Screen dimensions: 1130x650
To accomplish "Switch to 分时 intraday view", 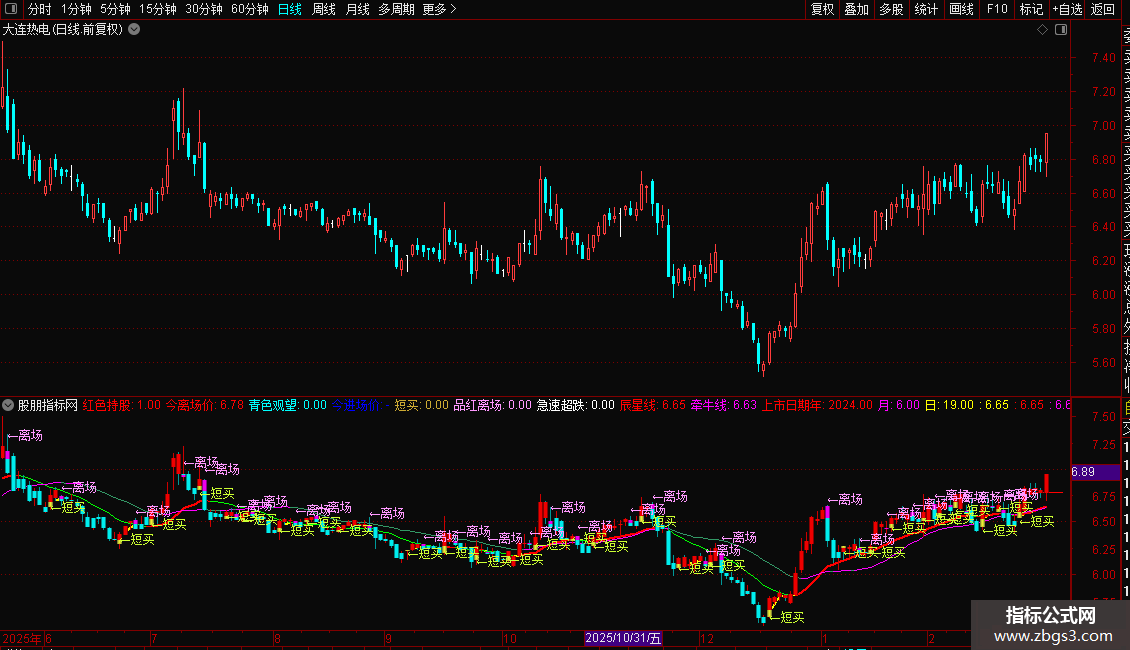I will click(x=40, y=9).
